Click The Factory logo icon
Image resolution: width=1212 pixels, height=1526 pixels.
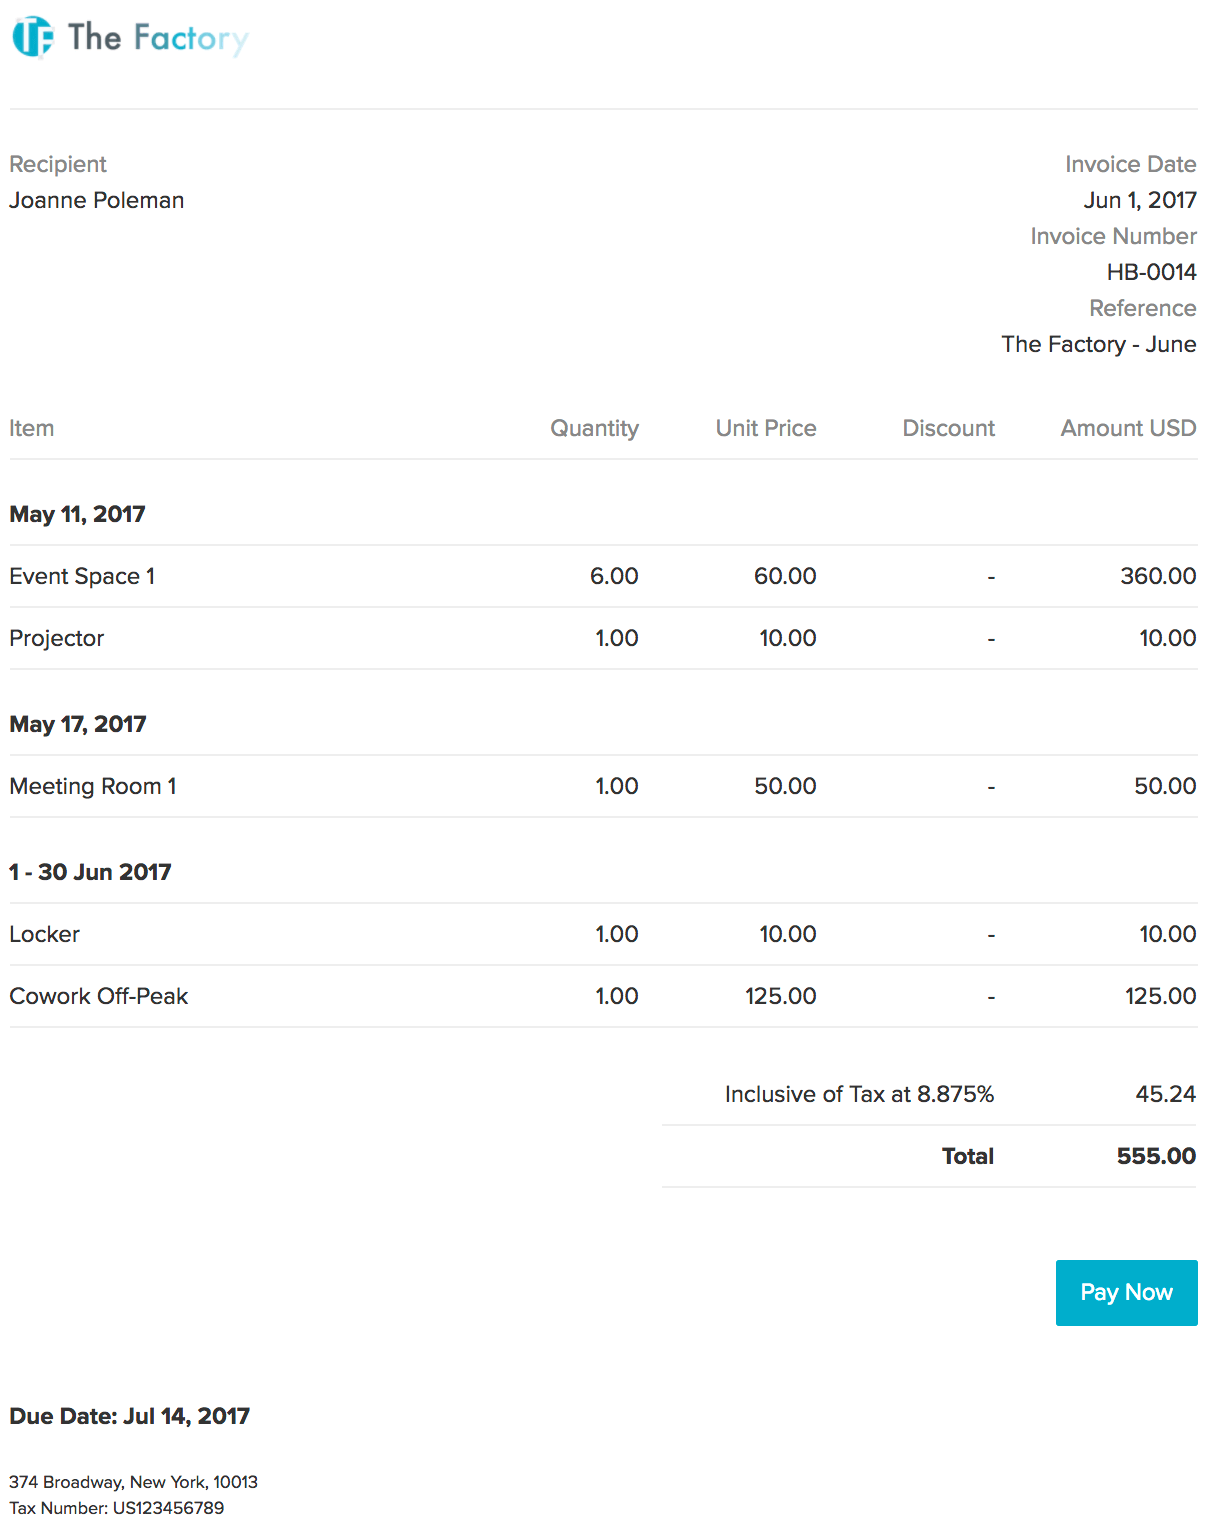coord(32,38)
